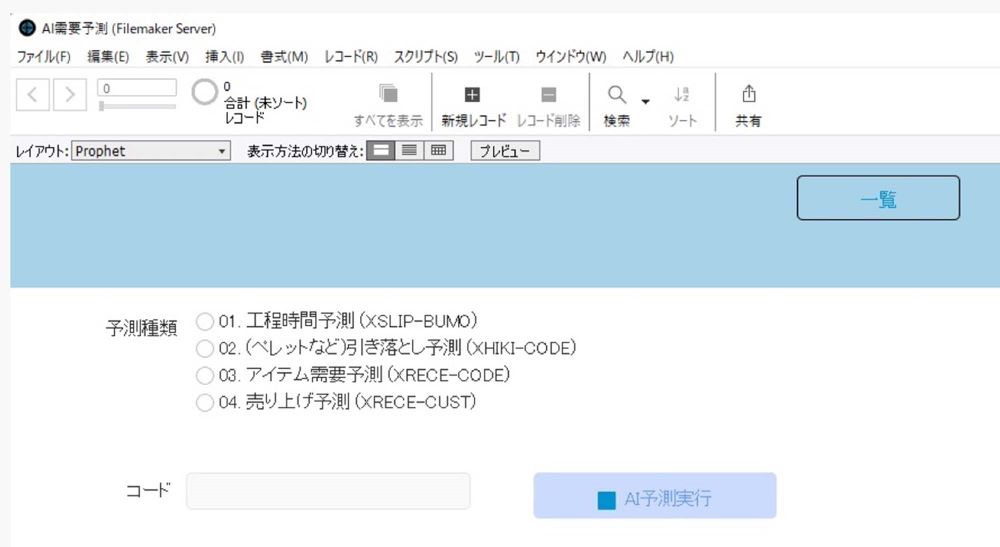The height and width of the screenshot is (547, 1000).
Task: Click the 合計 (未ソート) record count text
Action: 265,103
